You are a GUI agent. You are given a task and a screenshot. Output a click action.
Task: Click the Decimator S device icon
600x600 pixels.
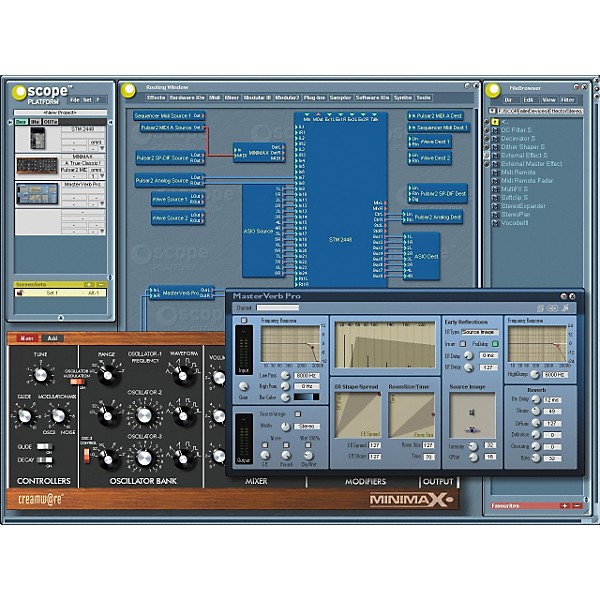[496, 139]
